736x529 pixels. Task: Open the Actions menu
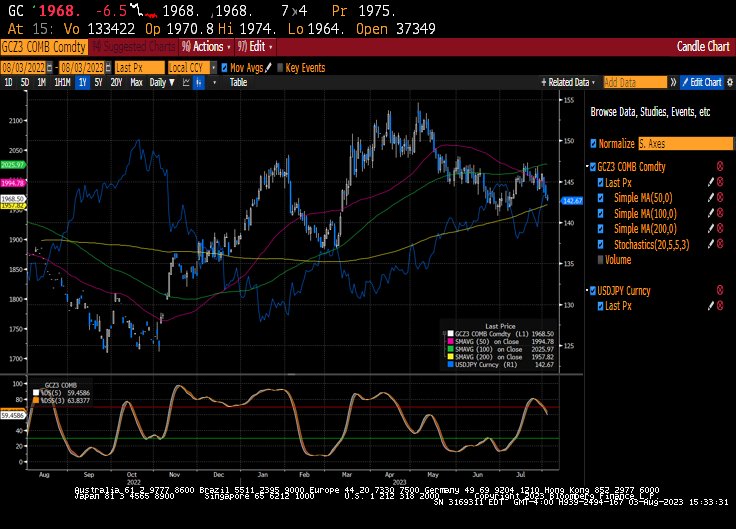click(x=207, y=46)
